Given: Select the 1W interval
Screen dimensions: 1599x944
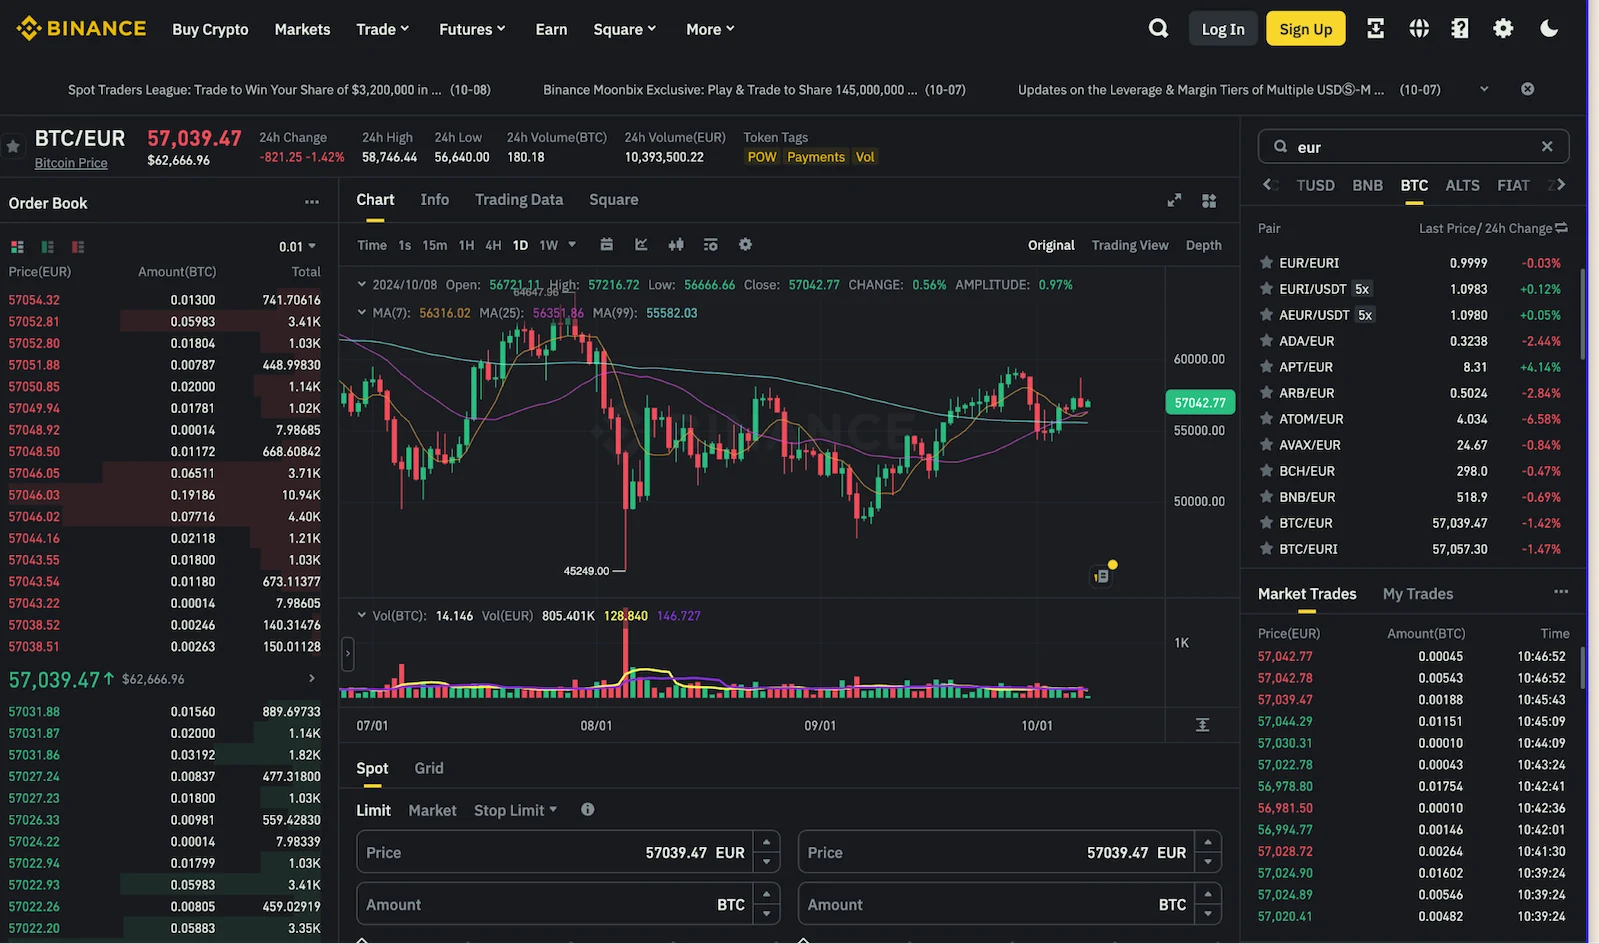Looking at the screenshot, I should click(549, 245).
